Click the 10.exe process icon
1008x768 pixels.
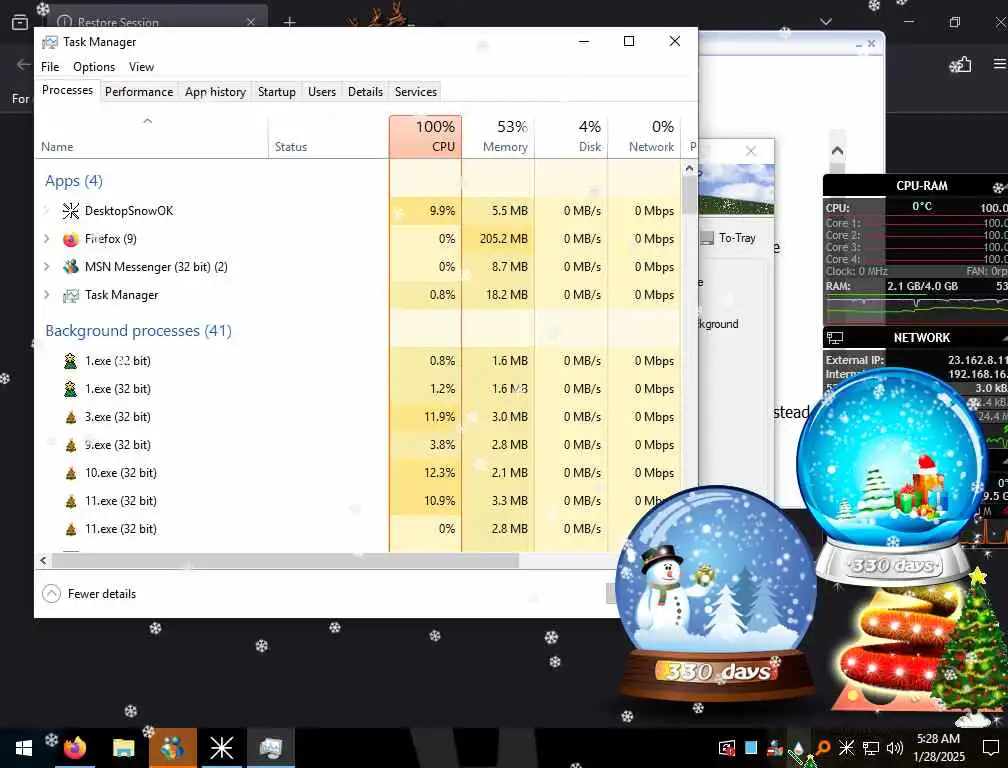(x=71, y=473)
